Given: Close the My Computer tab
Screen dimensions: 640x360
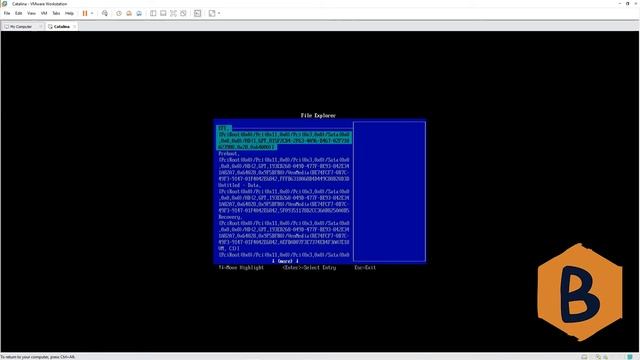Looking at the screenshot, I should click(40, 27).
